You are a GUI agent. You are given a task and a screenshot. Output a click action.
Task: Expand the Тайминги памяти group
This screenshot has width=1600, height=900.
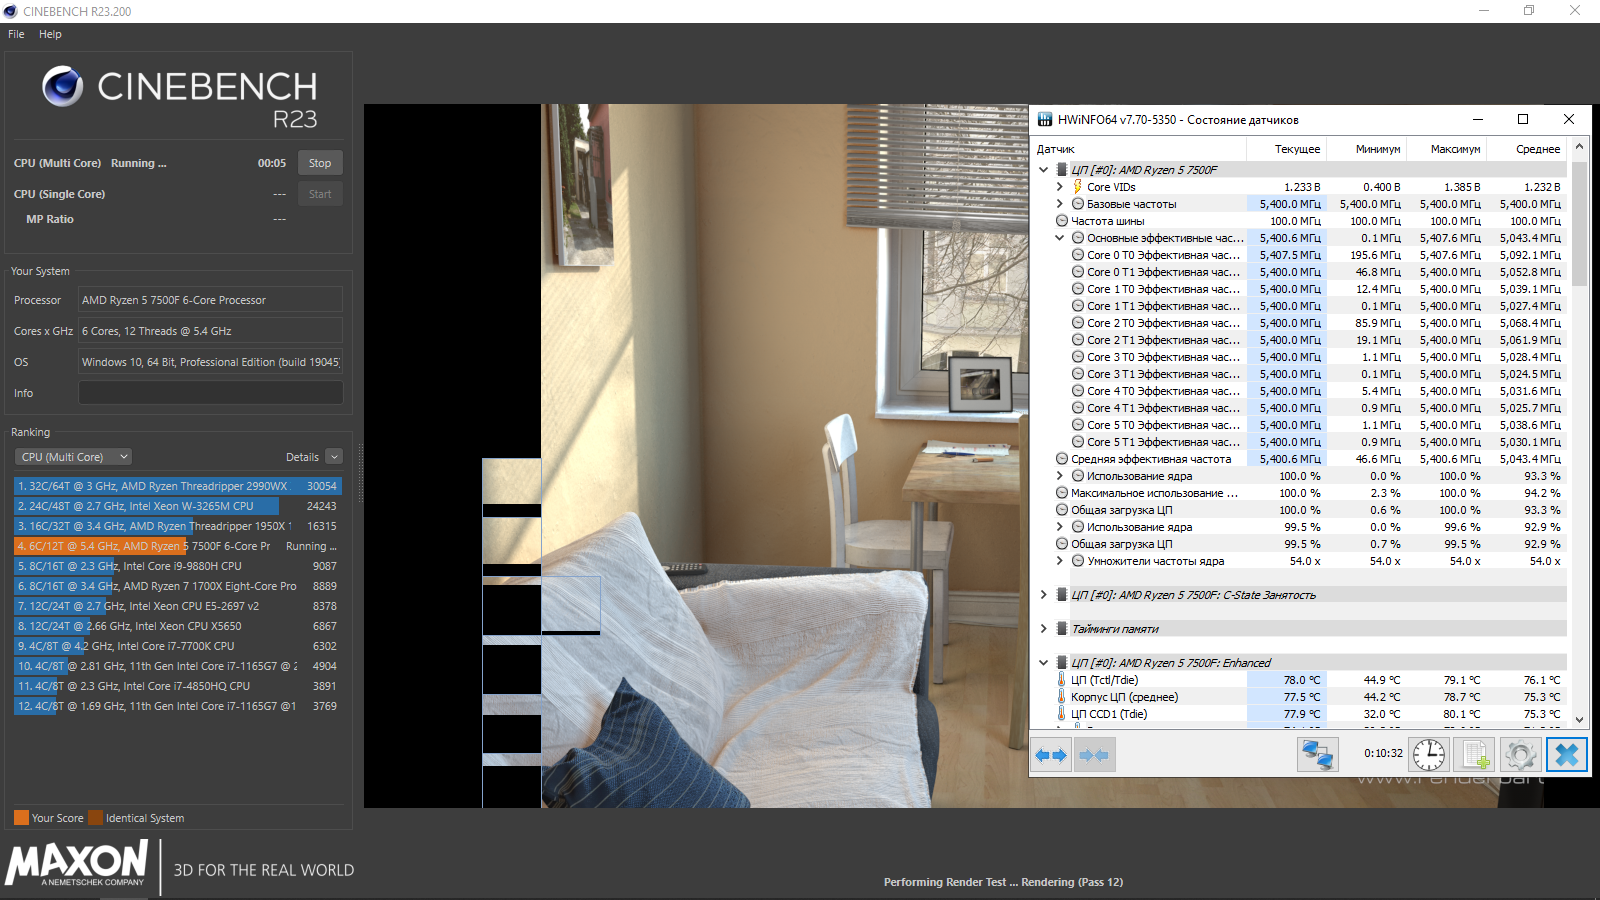(1043, 629)
